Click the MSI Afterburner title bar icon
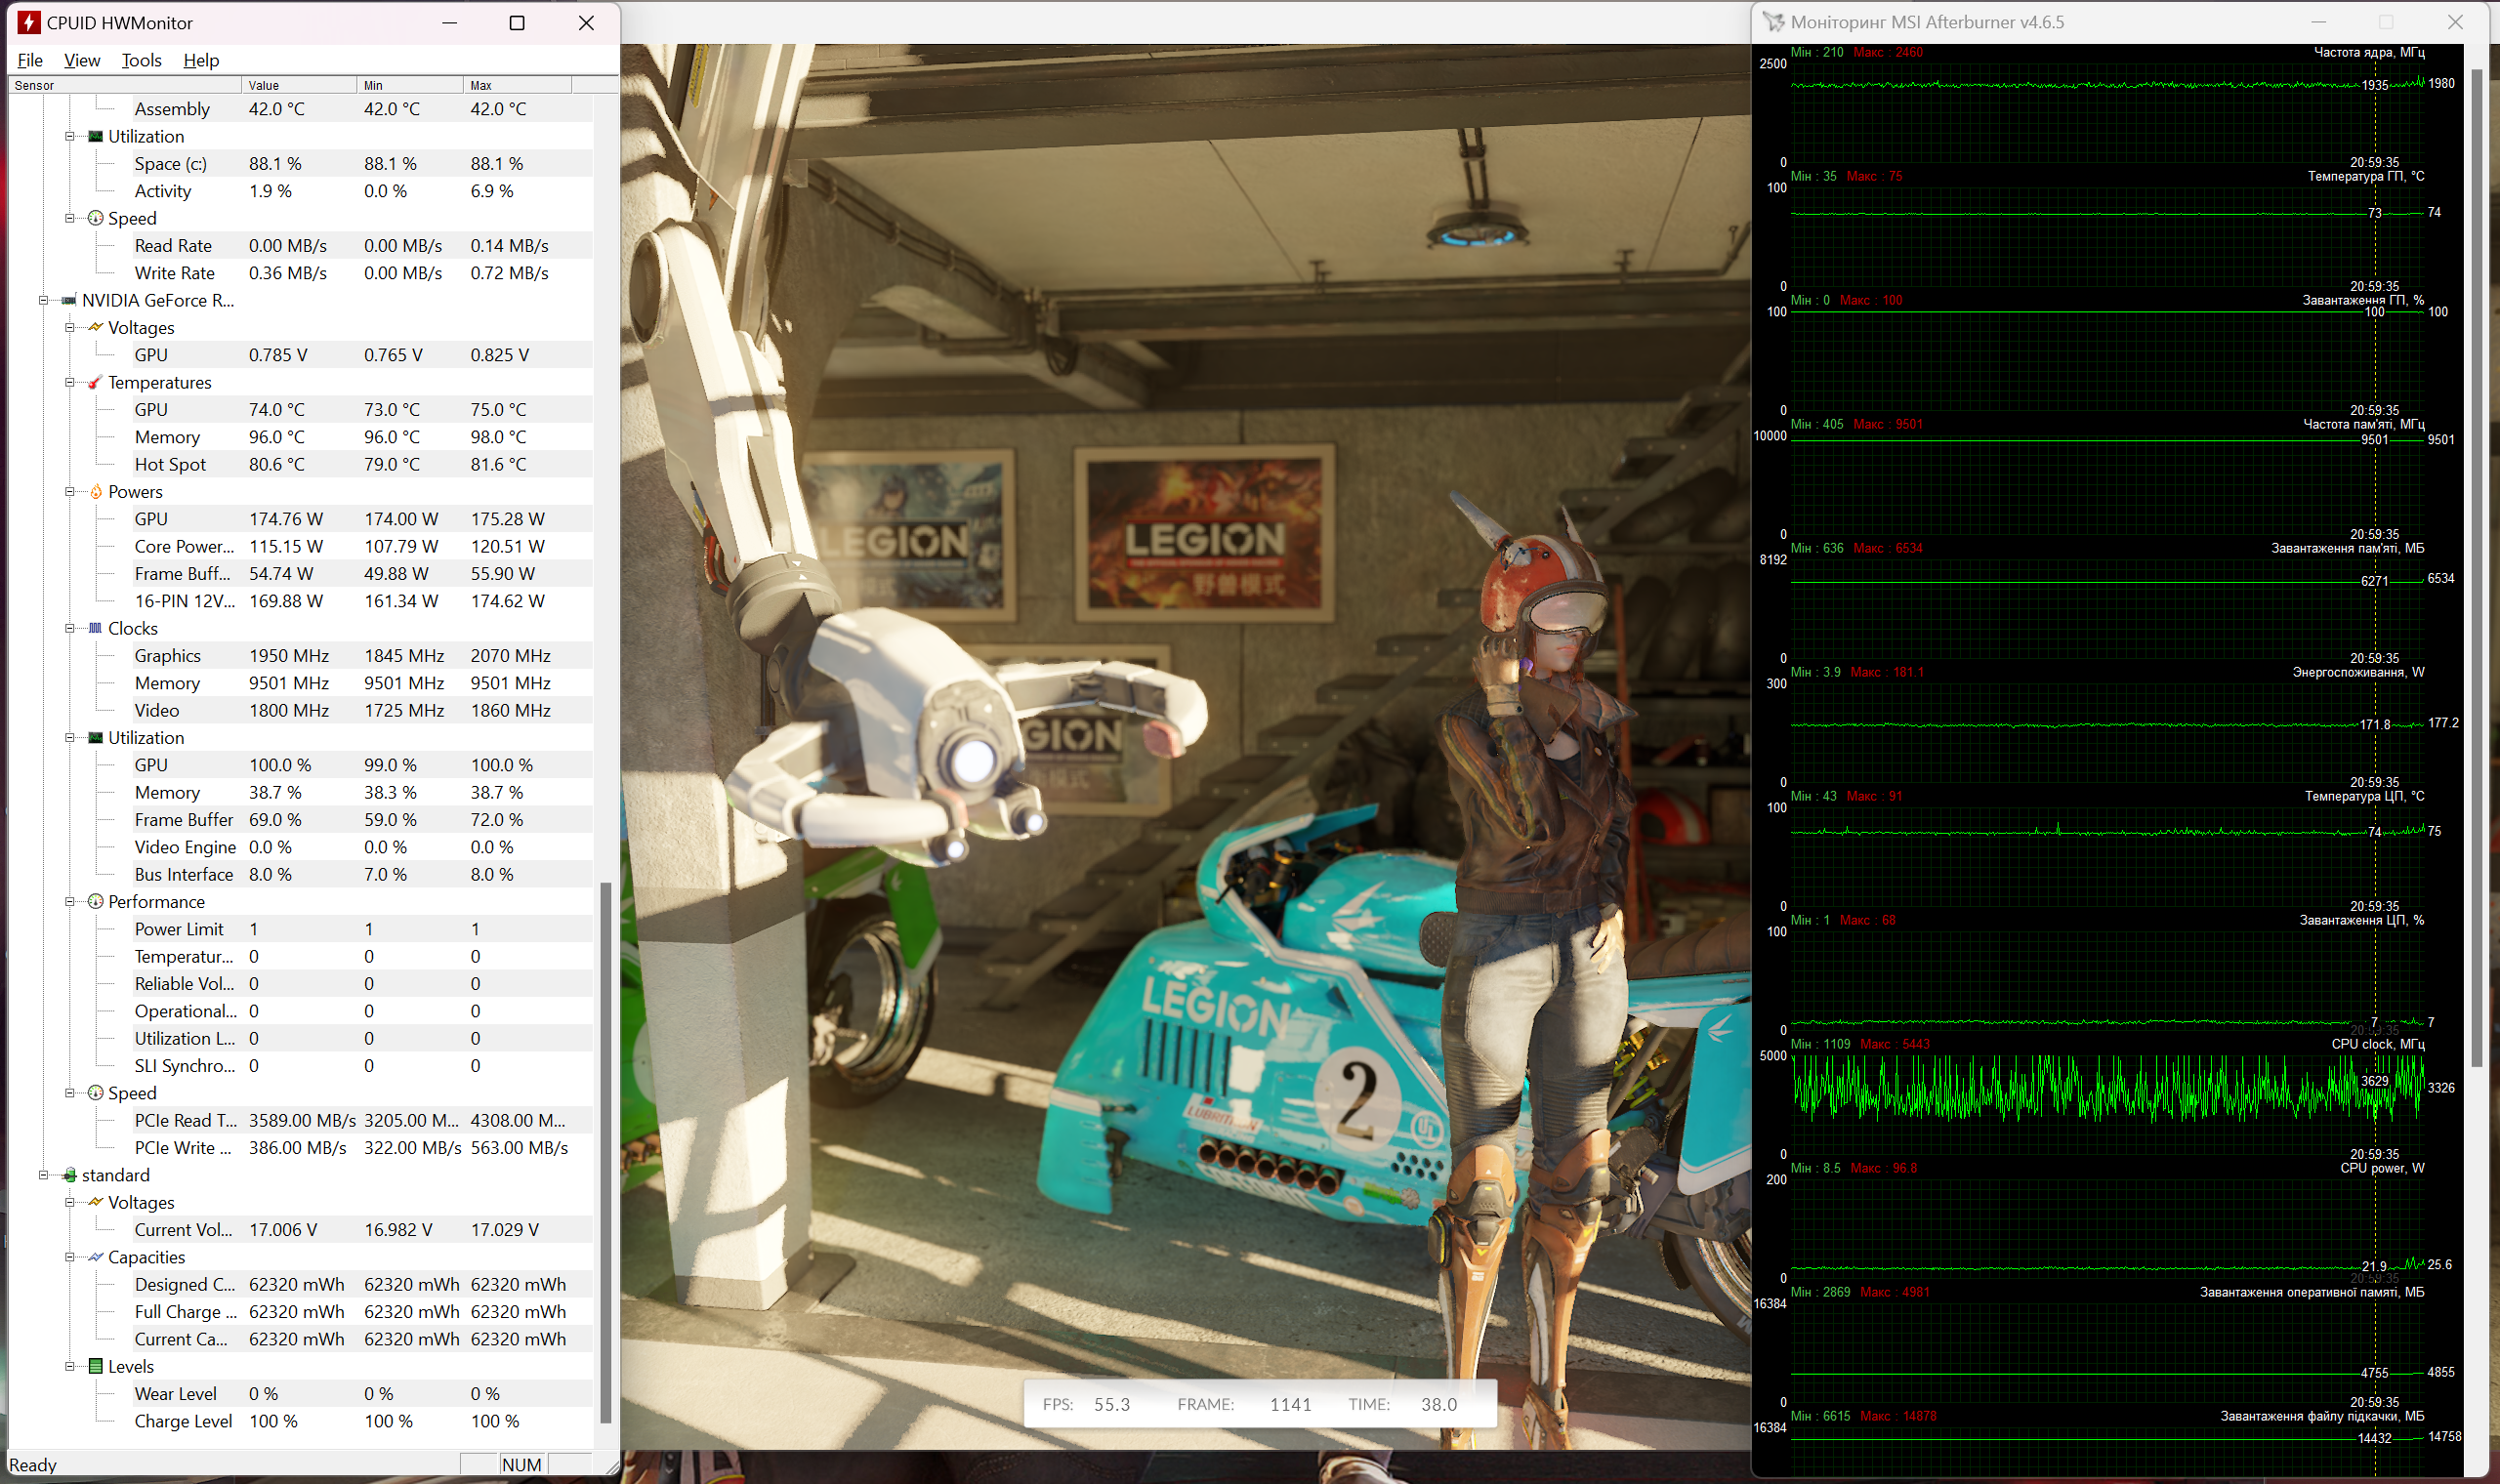 pos(1773,22)
